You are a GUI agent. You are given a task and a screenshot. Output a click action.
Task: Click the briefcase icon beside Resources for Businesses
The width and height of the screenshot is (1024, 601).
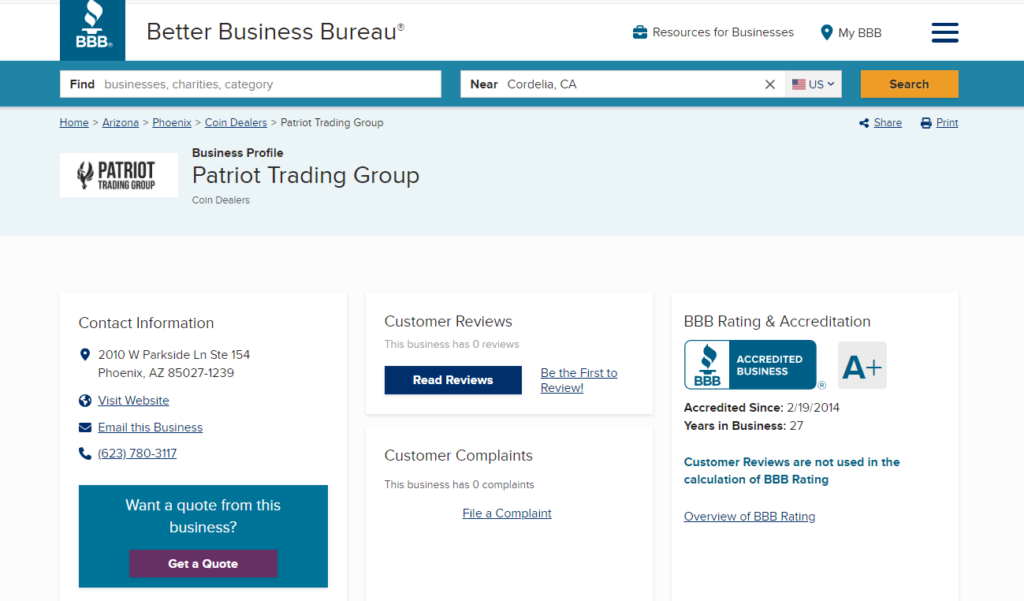(x=640, y=32)
